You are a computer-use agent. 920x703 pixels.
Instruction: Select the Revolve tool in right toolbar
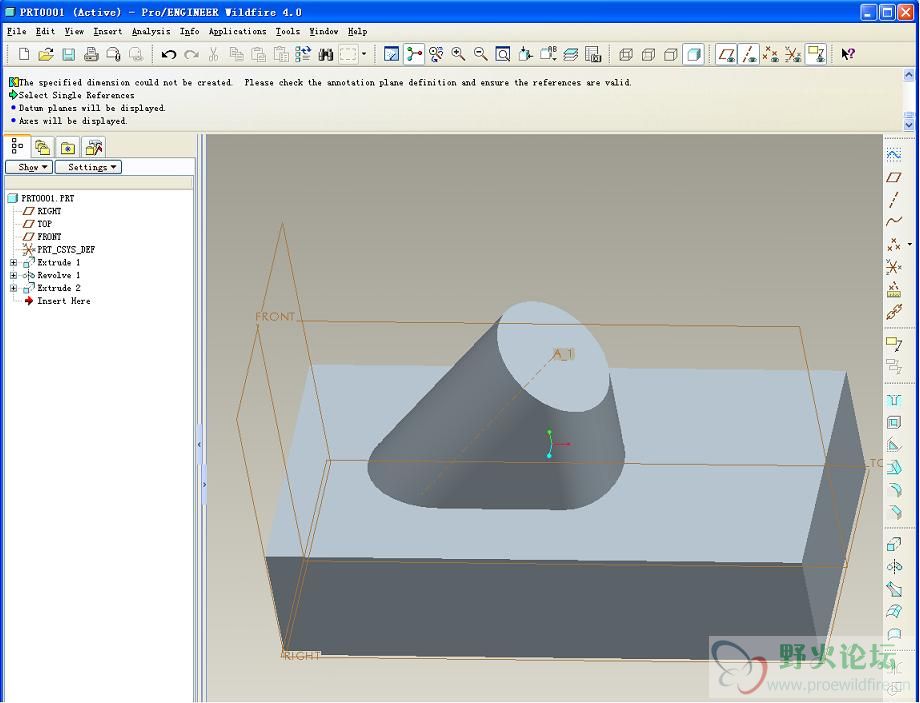point(894,567)
